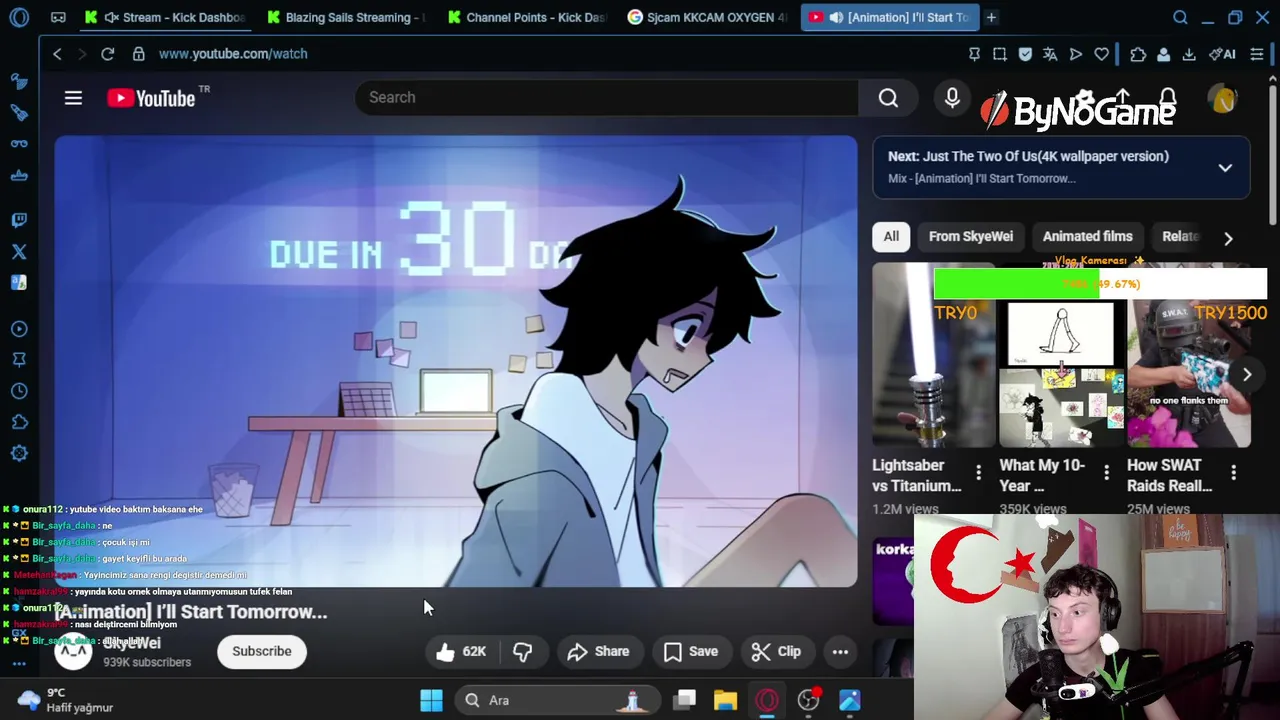This screenshot has height=720, width=1280.
Task: Open the sidebar History clock icon
Action: click(x=19, y=391)
